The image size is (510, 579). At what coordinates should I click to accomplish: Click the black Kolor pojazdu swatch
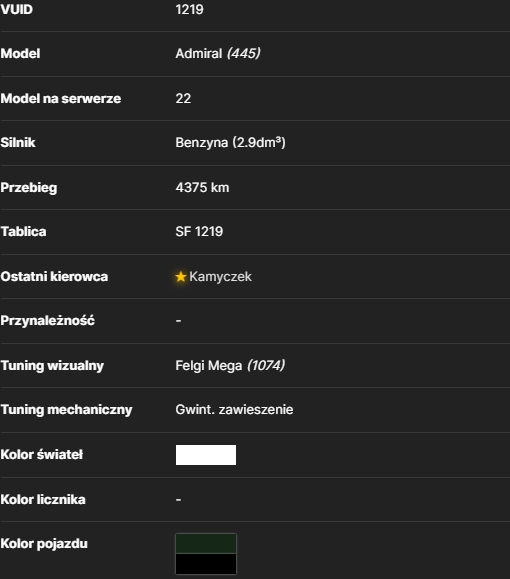pos(206,564)
